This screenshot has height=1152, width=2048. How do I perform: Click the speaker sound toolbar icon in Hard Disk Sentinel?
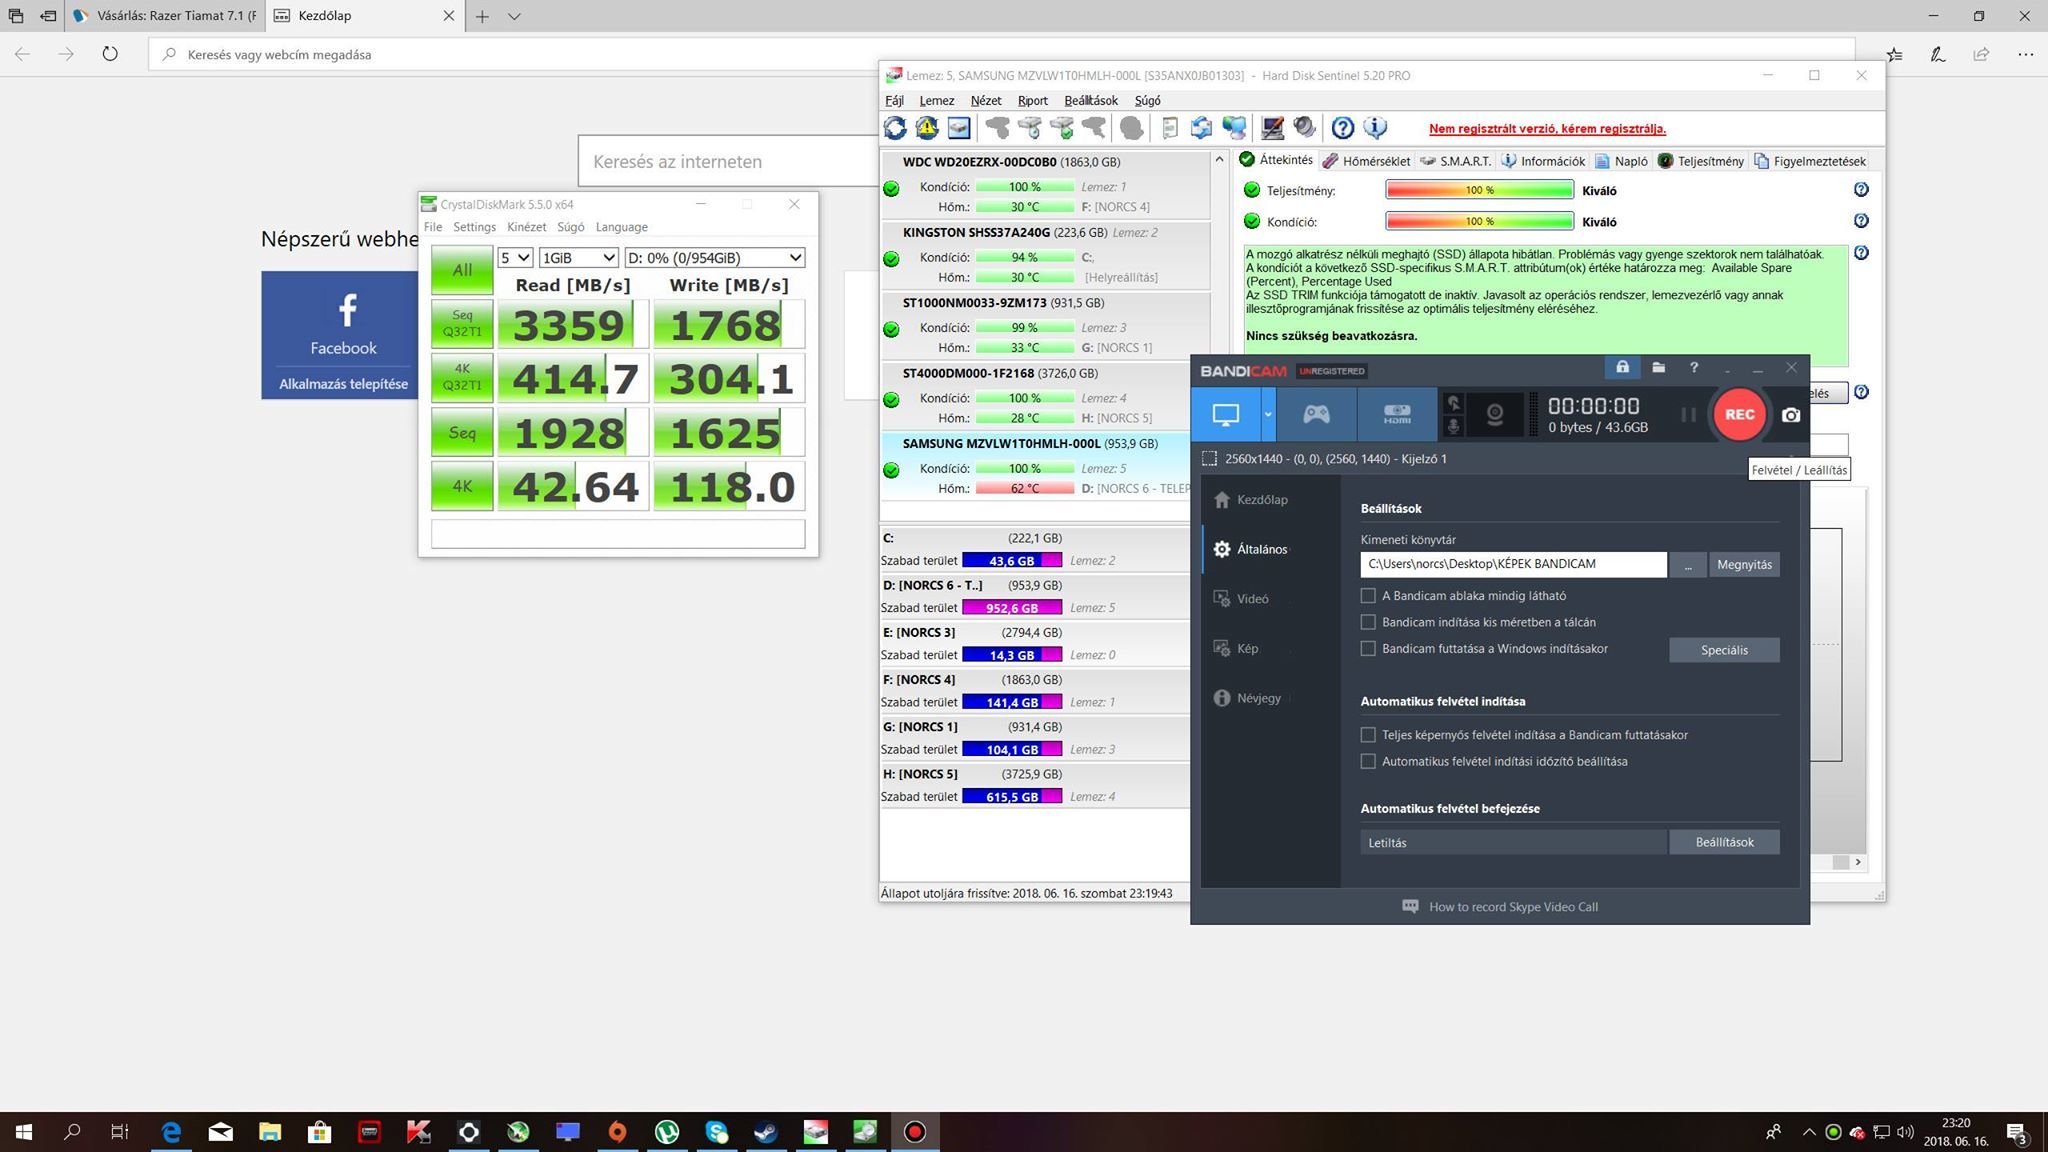coord(1304,128)
